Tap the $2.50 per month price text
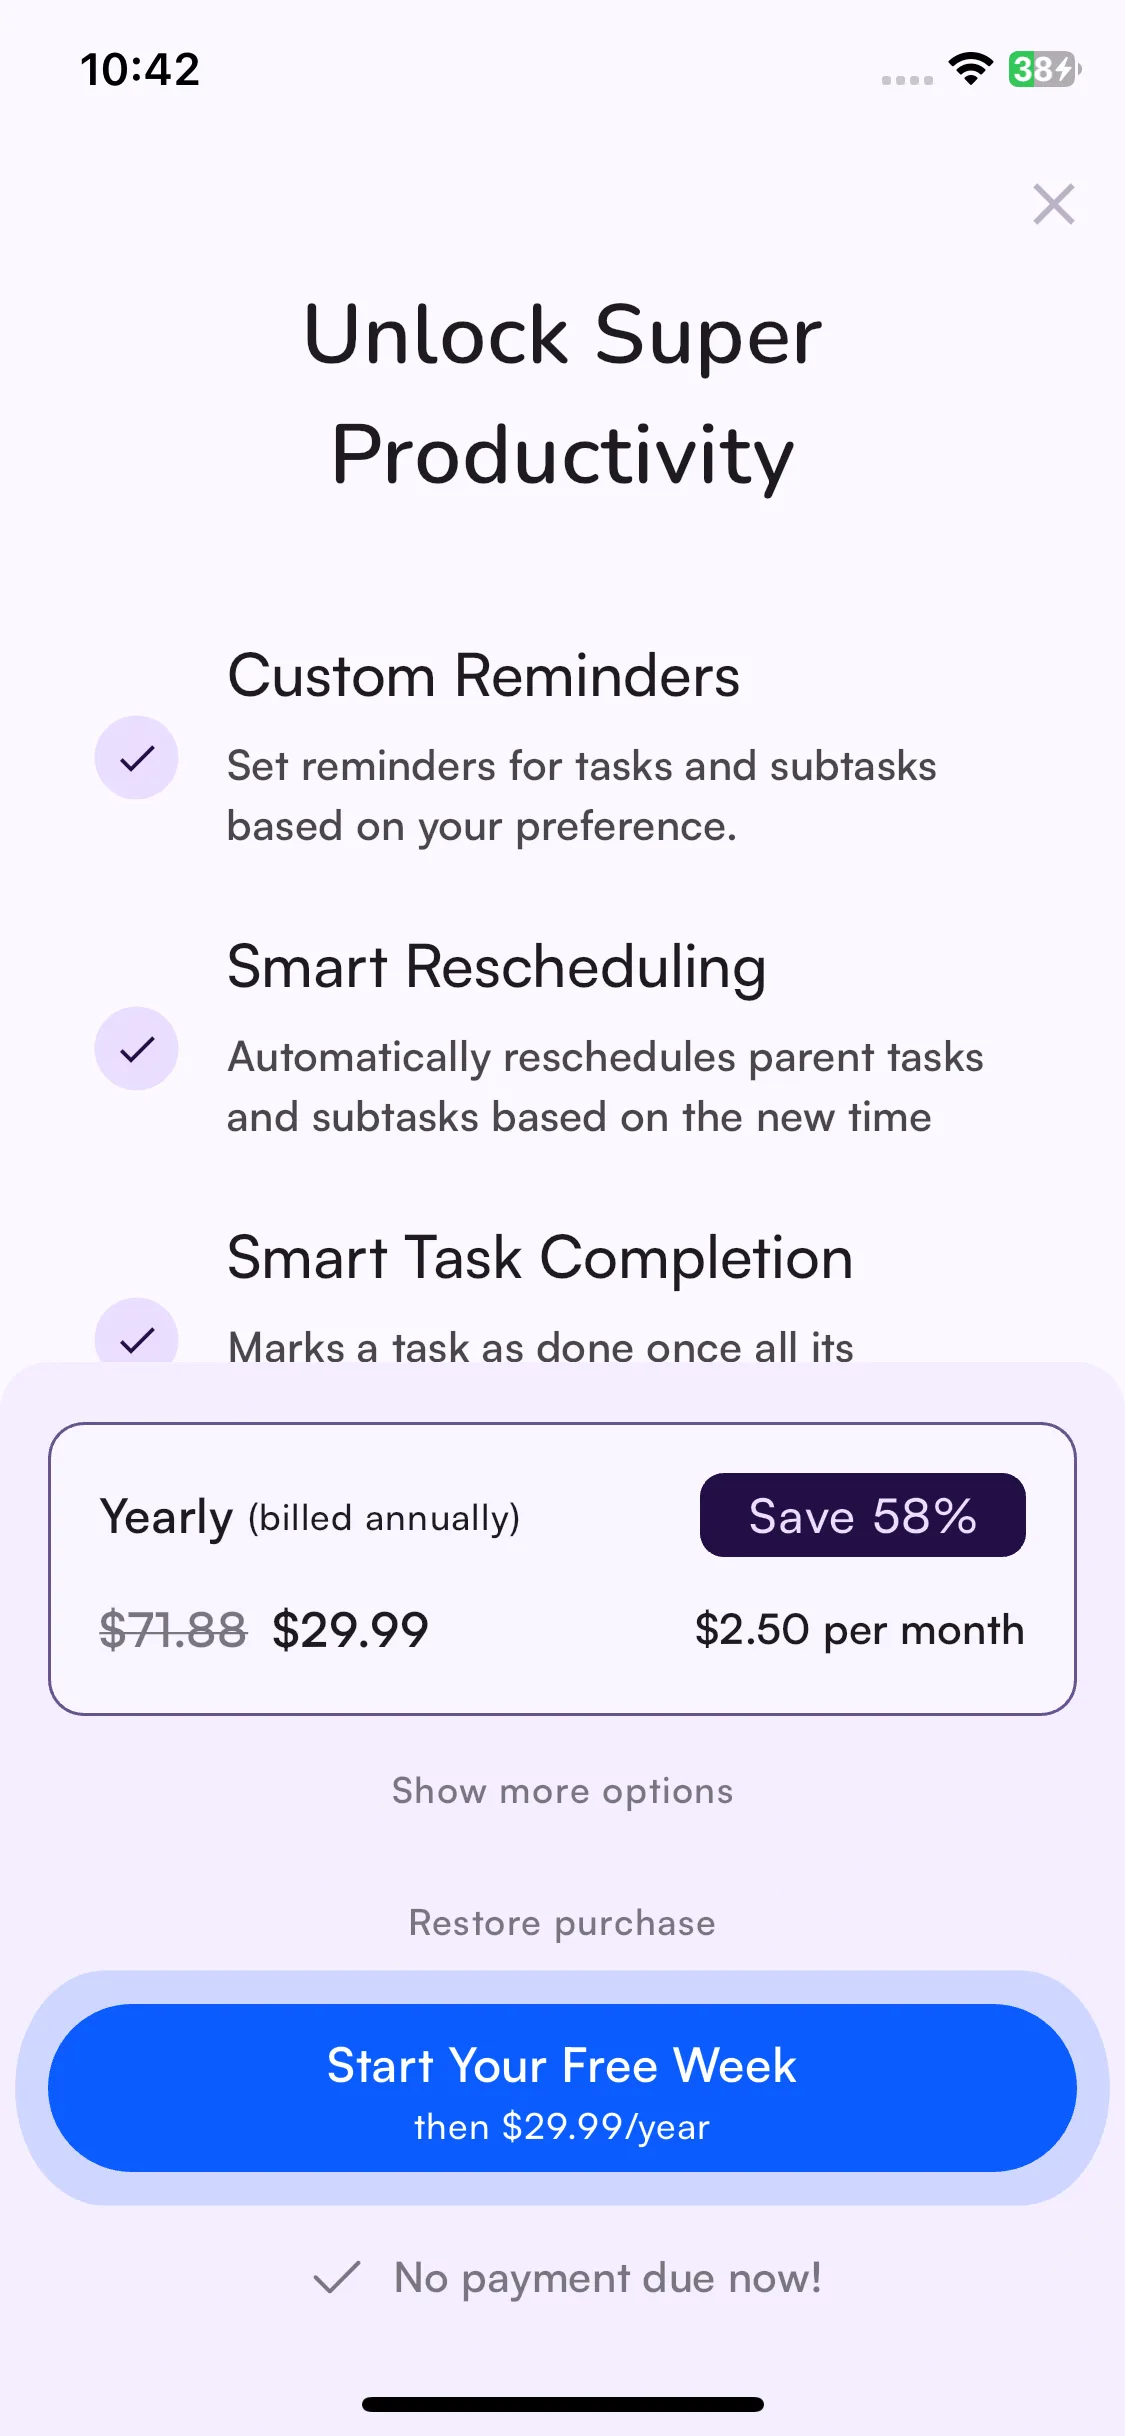This screenshot has width=1125, height=2436. click(x=860, y=1630)
